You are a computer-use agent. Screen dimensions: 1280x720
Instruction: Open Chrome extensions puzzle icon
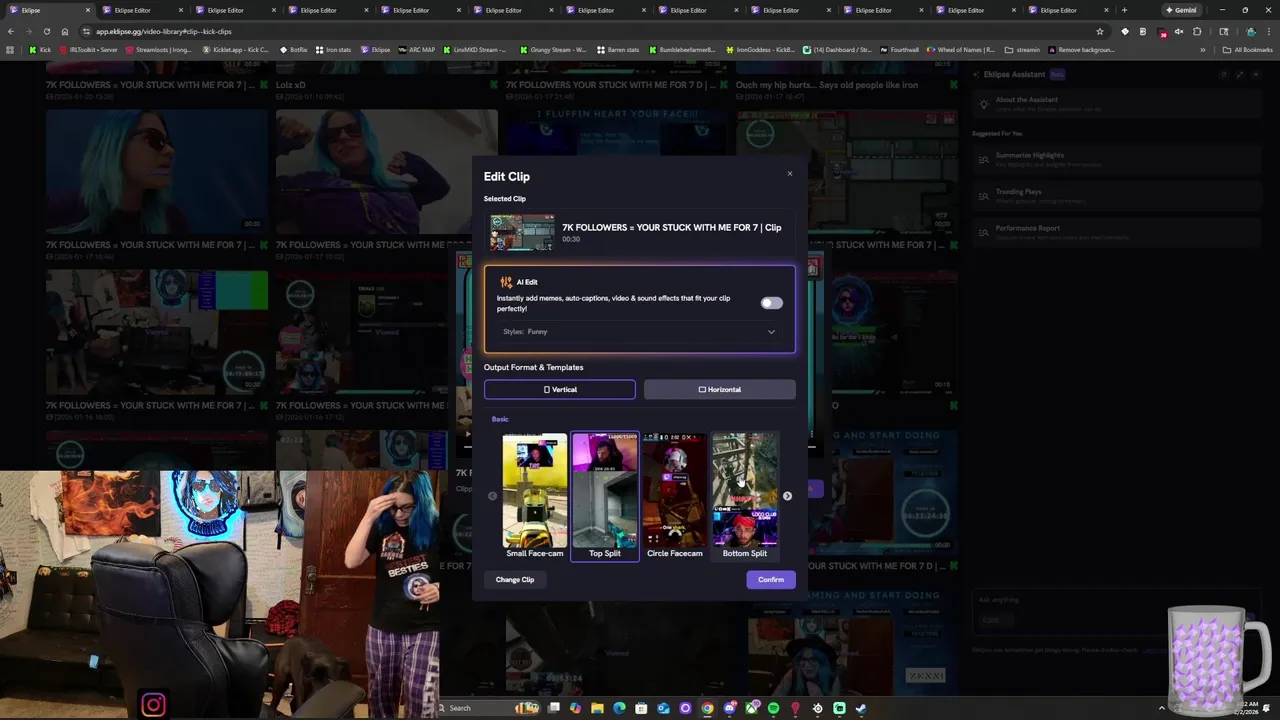click(1197, 32)
